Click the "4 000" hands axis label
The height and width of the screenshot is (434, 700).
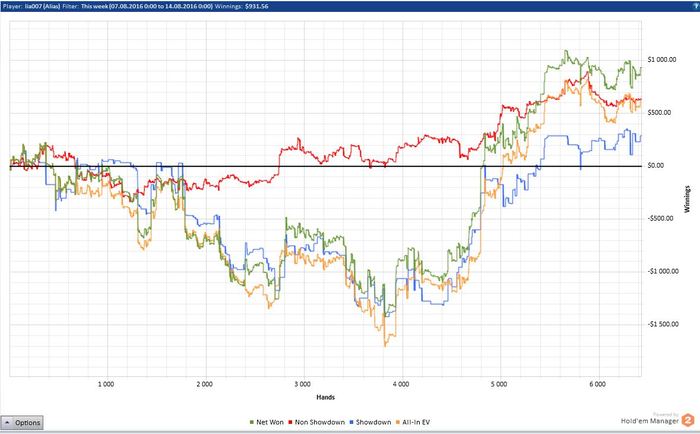401,384
